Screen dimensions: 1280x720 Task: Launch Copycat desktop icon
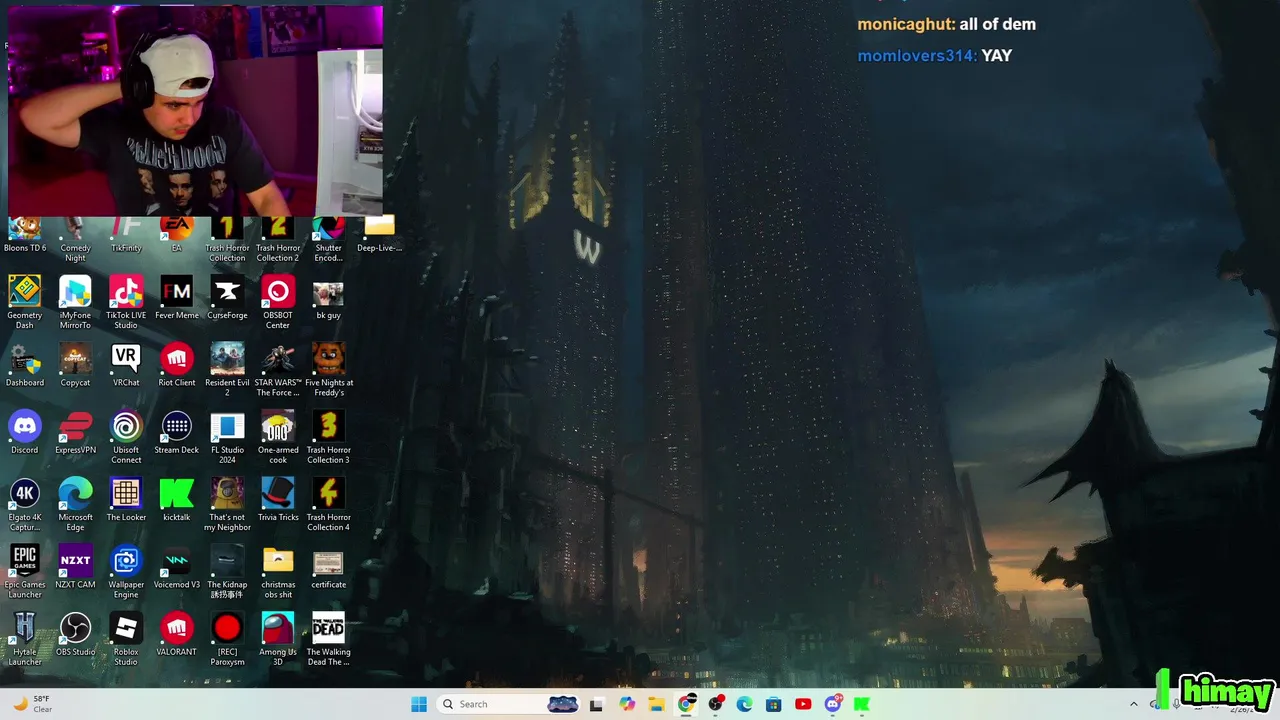click(x=75, y=365)
